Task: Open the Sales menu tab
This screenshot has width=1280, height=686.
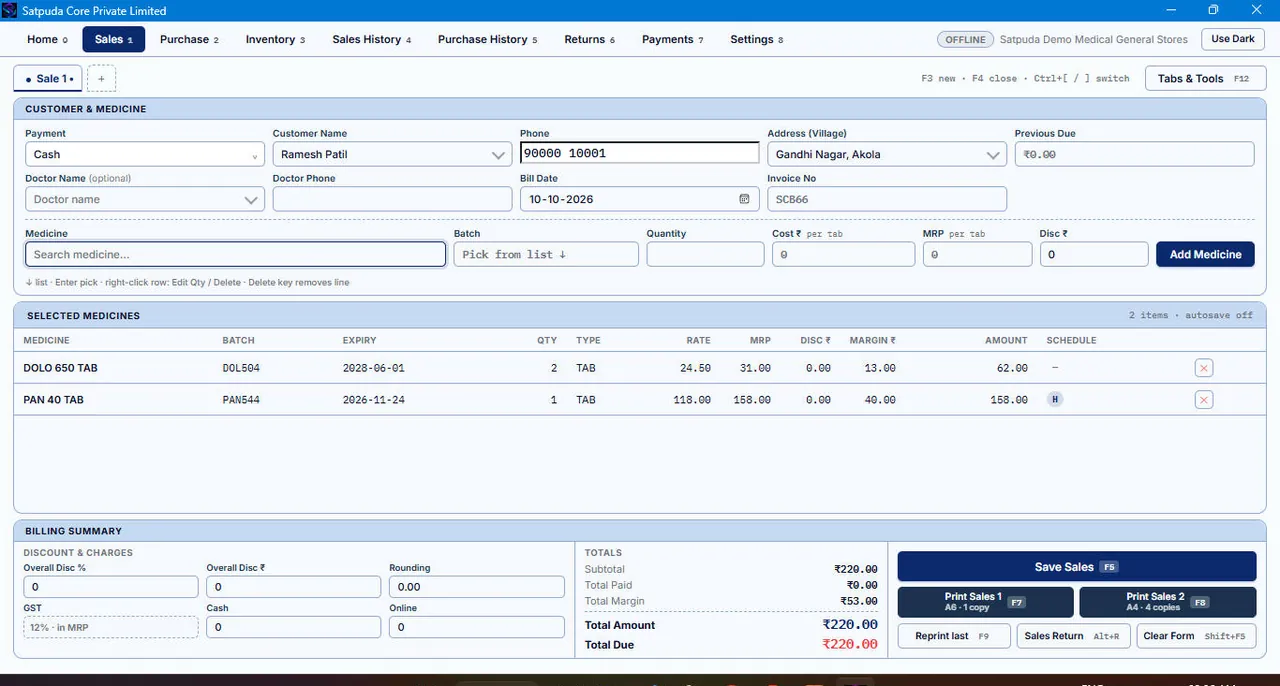Action: click(114, 39)
